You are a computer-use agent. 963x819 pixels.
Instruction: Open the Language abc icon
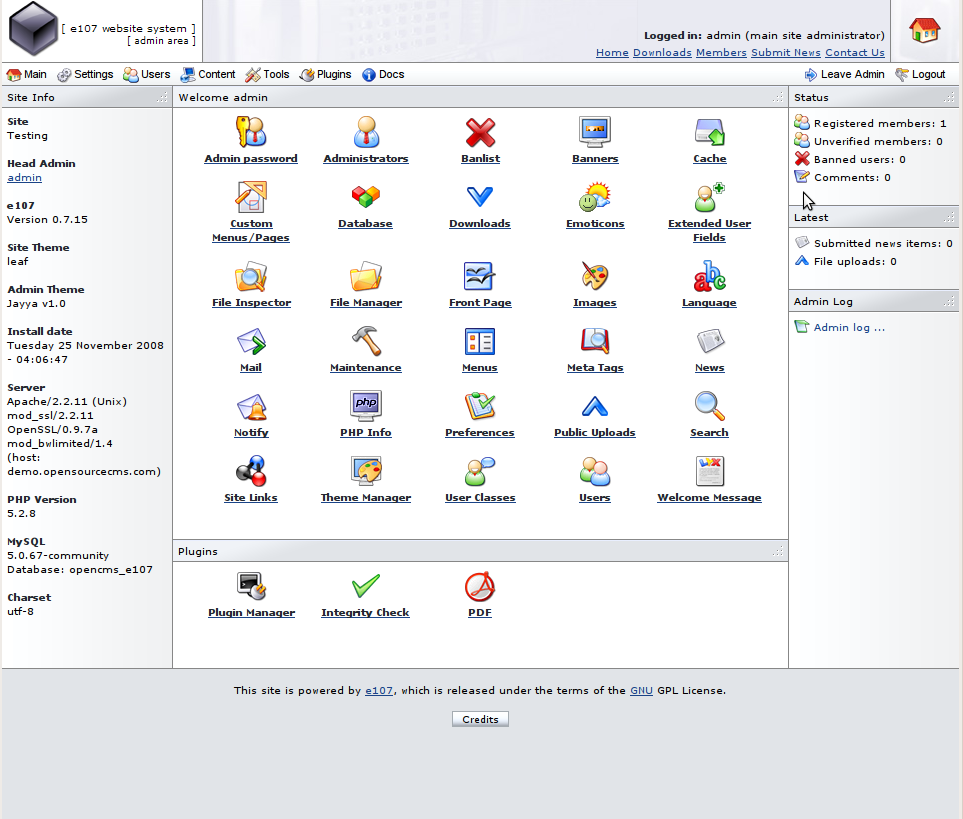tap(709, 276)
